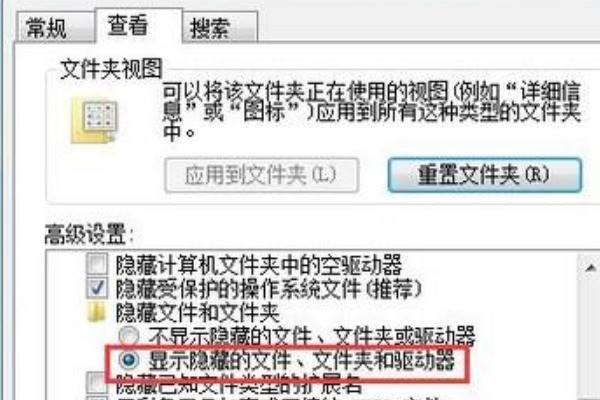Uncheck 隐藏受保护的操作系统文件(推荐) checkbox
This screenshot has width=600, height=400.
click(97, 288)
